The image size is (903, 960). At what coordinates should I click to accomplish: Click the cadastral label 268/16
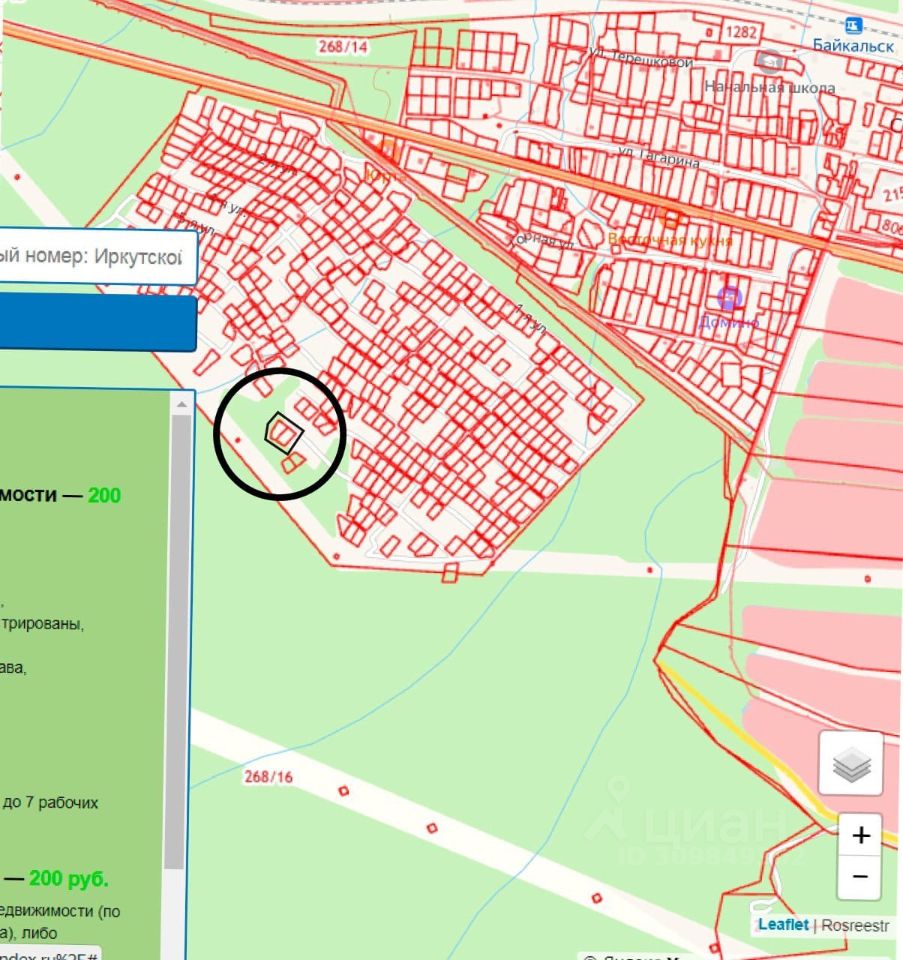pyautogui.click(x=268, y=777)
